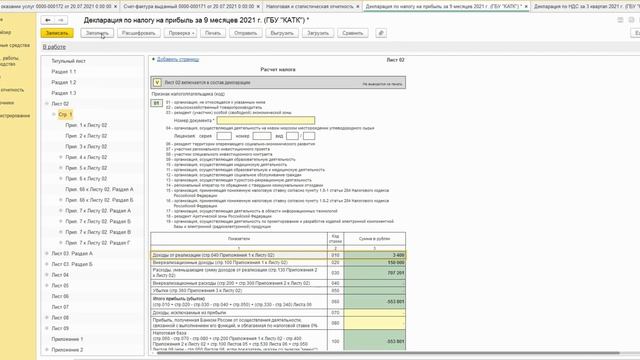Switch to 'Счет-фактура выданный 0000-000171' tab

pos(188,7)
